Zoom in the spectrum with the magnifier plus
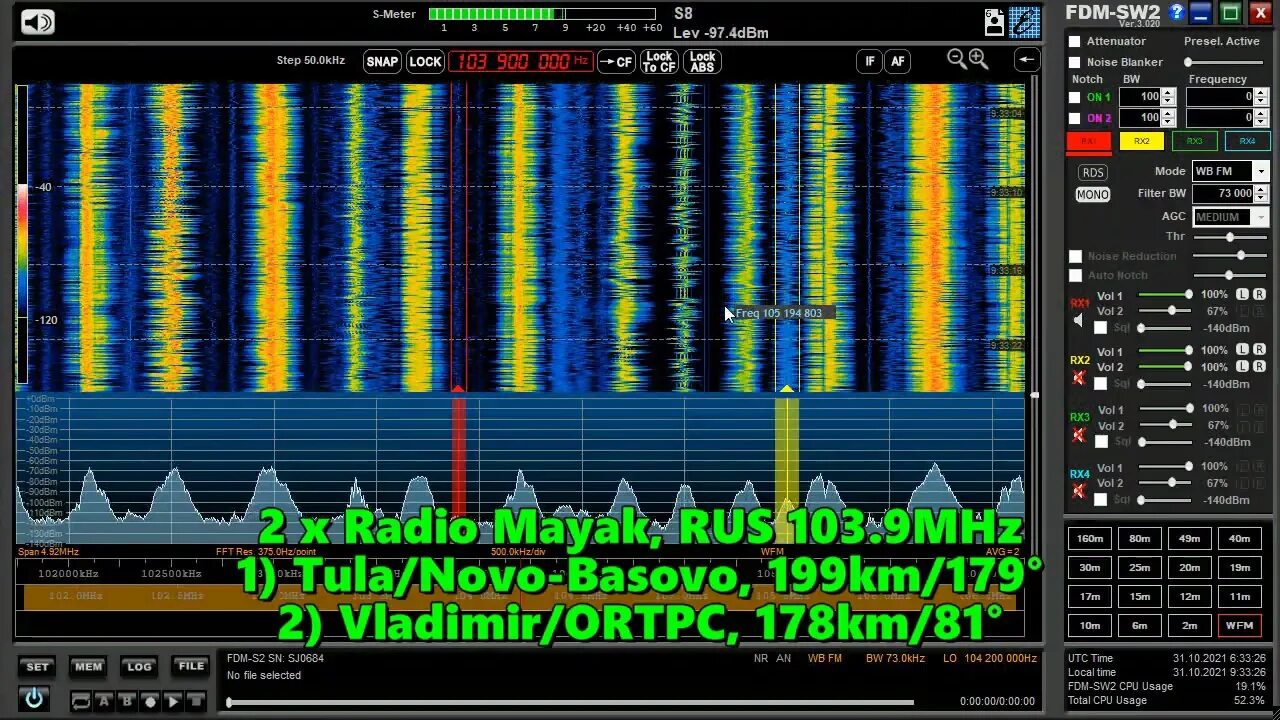This screenshot has height=720, width=1280. pos(978,60)
